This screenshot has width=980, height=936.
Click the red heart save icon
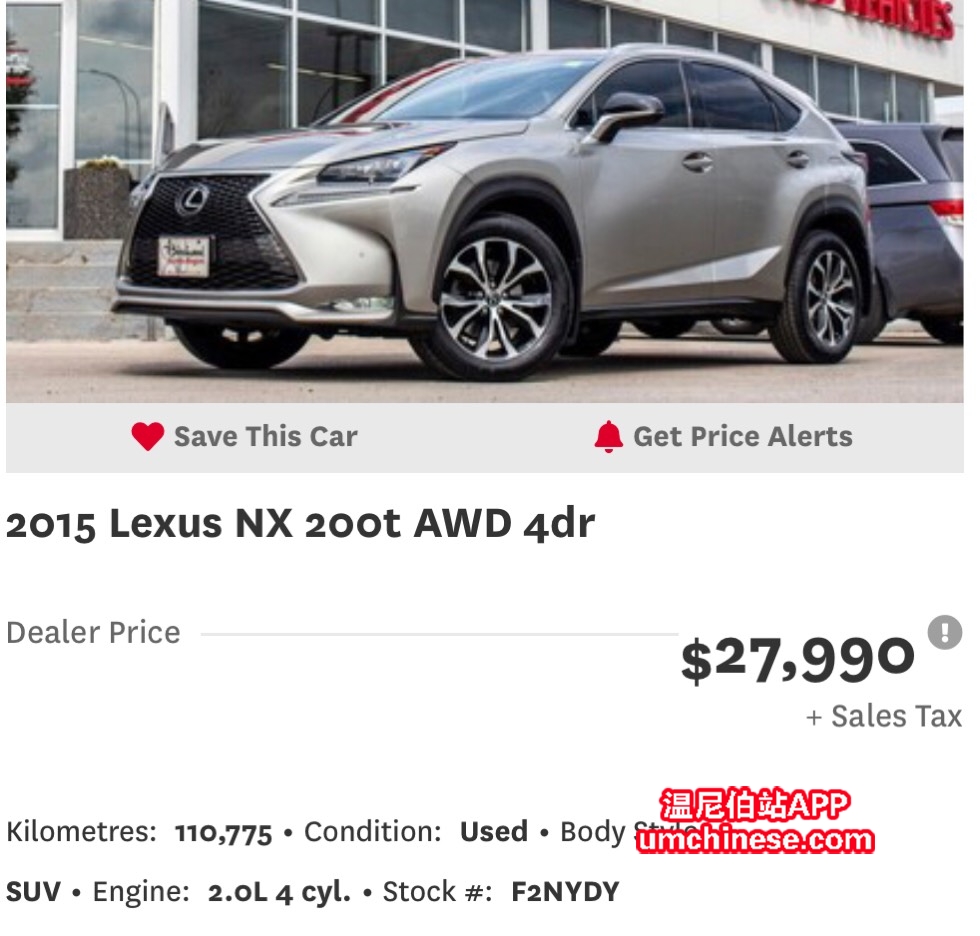(148, 436)
